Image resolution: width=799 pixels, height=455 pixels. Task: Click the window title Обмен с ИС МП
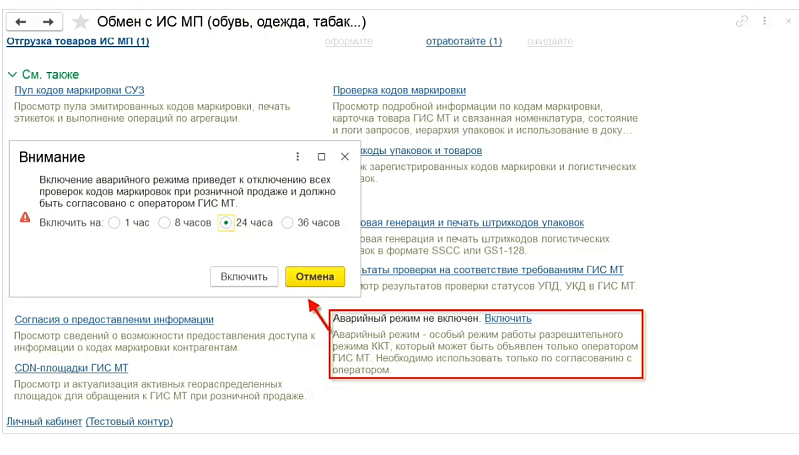pyautogui.click(x=231, y=22)
